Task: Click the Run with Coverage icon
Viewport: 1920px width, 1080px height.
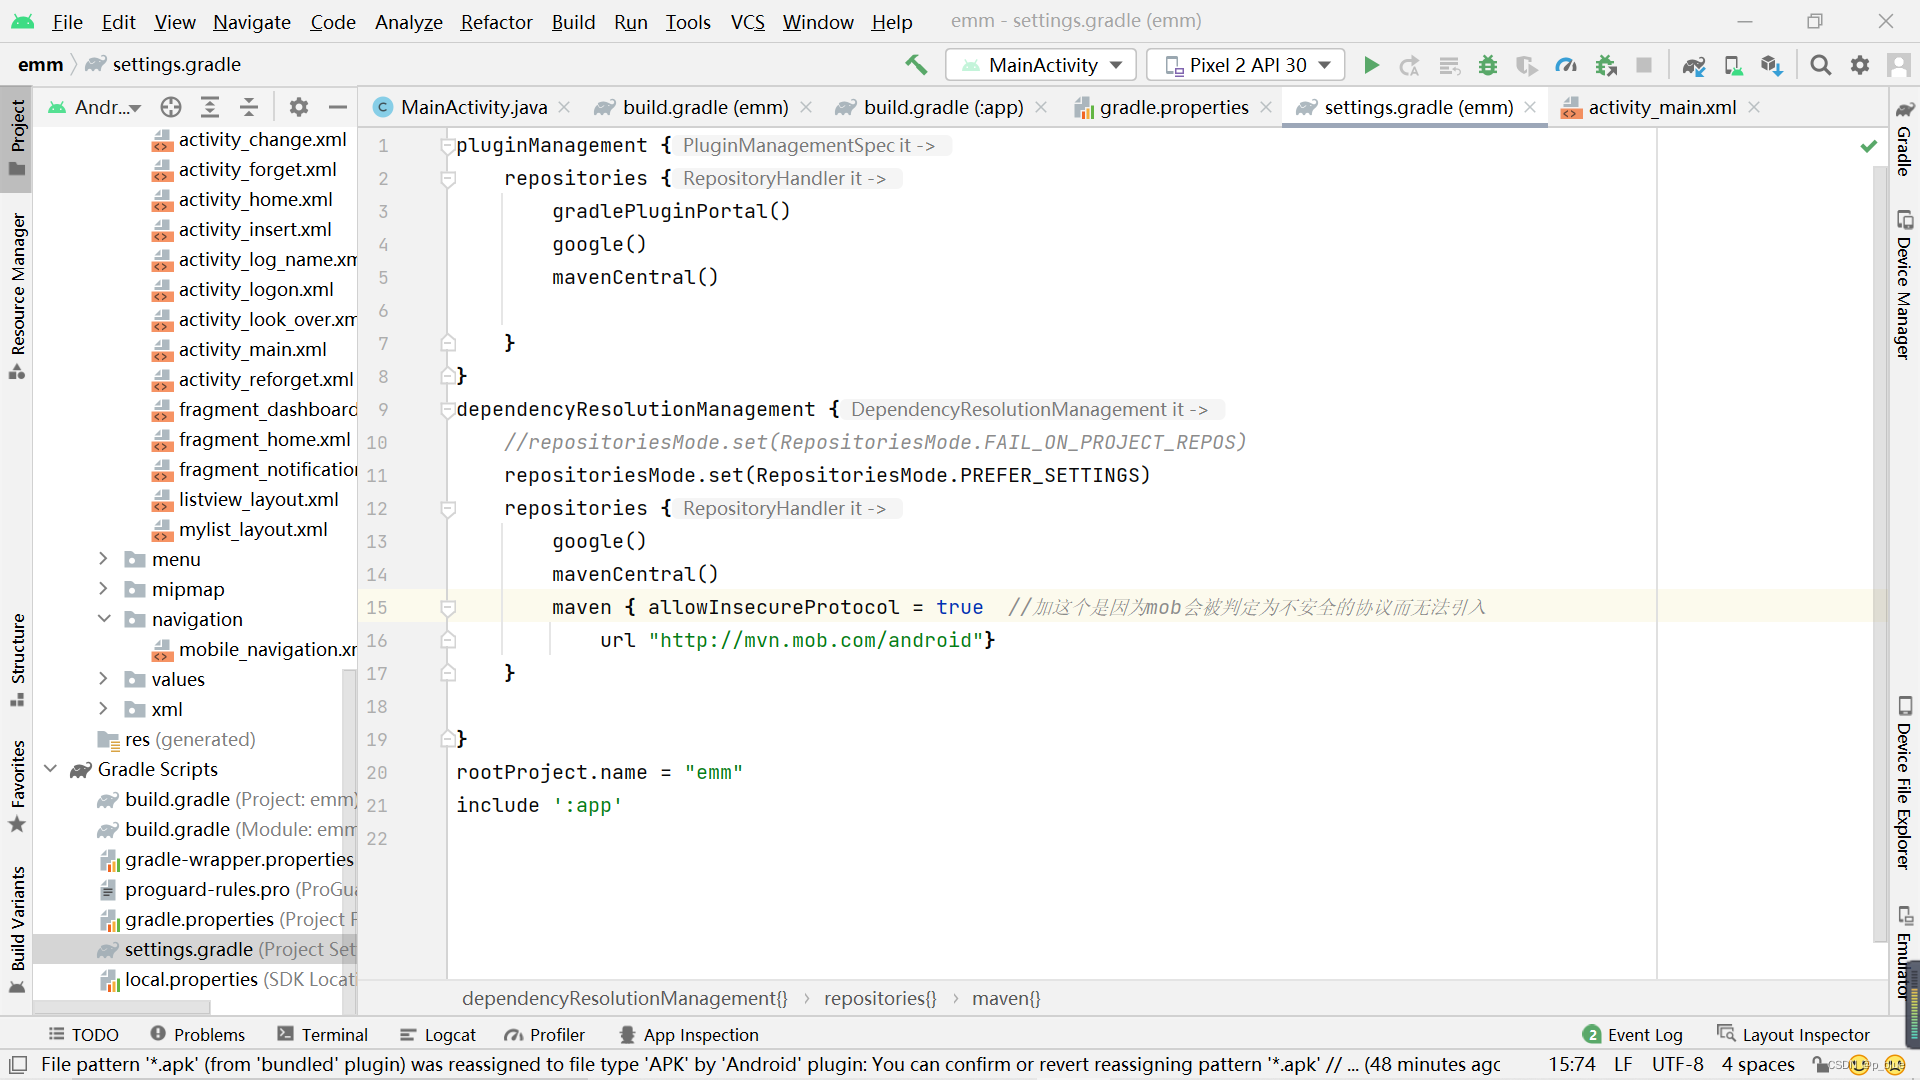Action: click(1527, 65)
